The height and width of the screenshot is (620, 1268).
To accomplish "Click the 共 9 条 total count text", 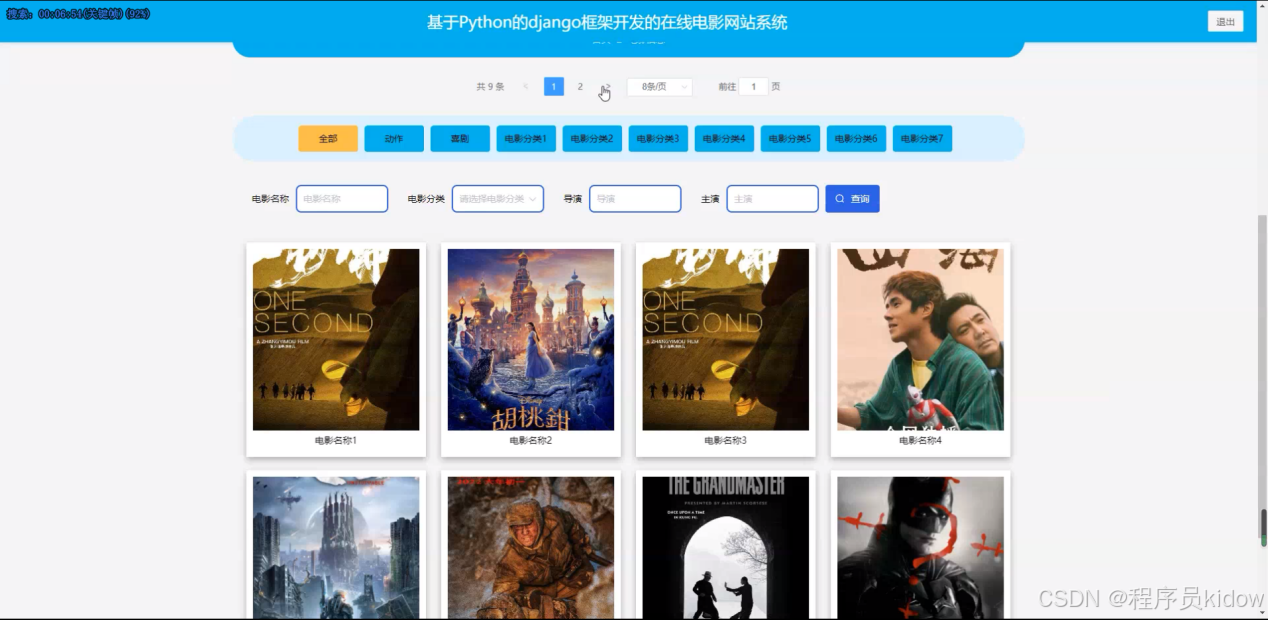I will coord(490,87).
